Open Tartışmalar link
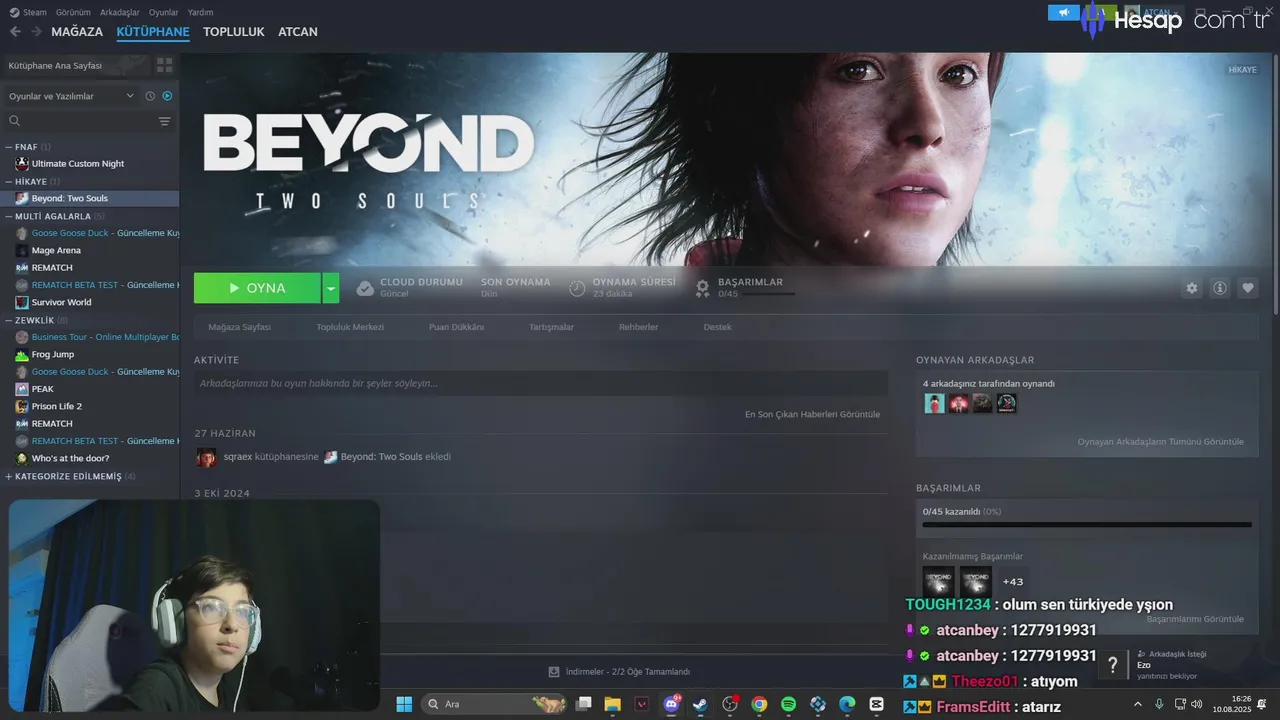Image resolution: width=1280 pixels, height=720 pixels. pos(551,327)
